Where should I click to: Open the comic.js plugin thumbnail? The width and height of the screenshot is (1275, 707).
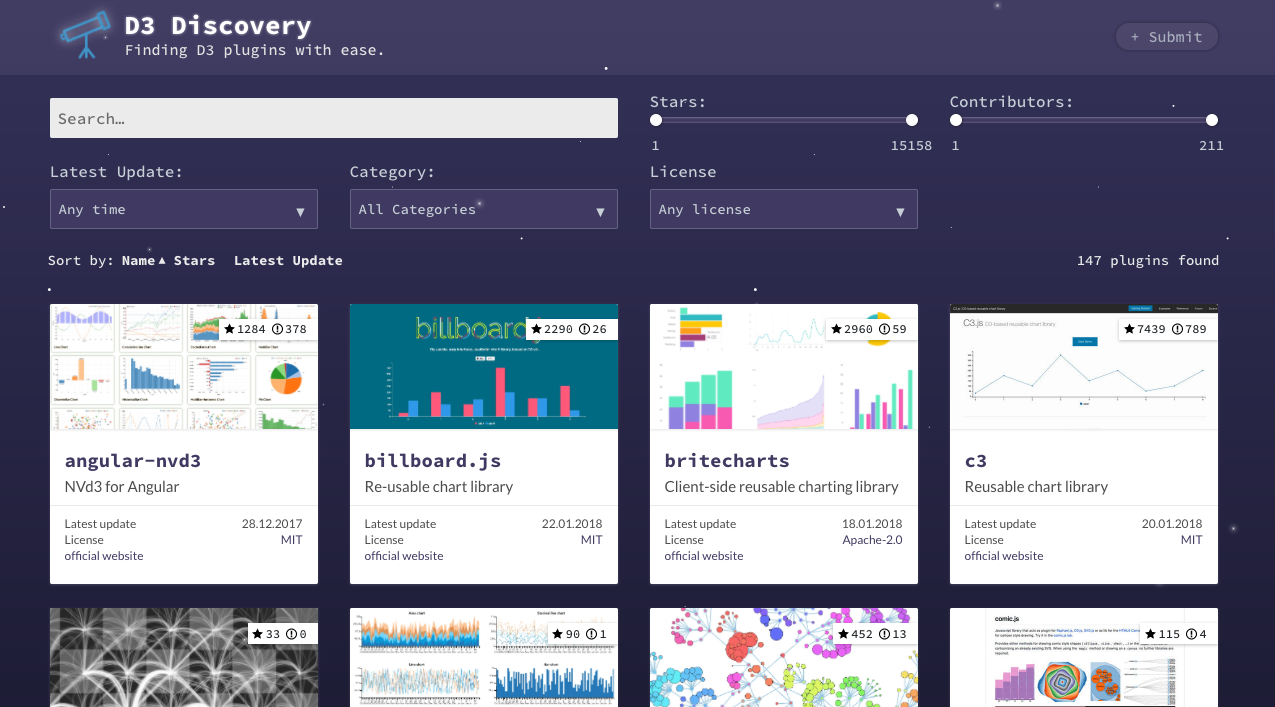coord(1084,658)
